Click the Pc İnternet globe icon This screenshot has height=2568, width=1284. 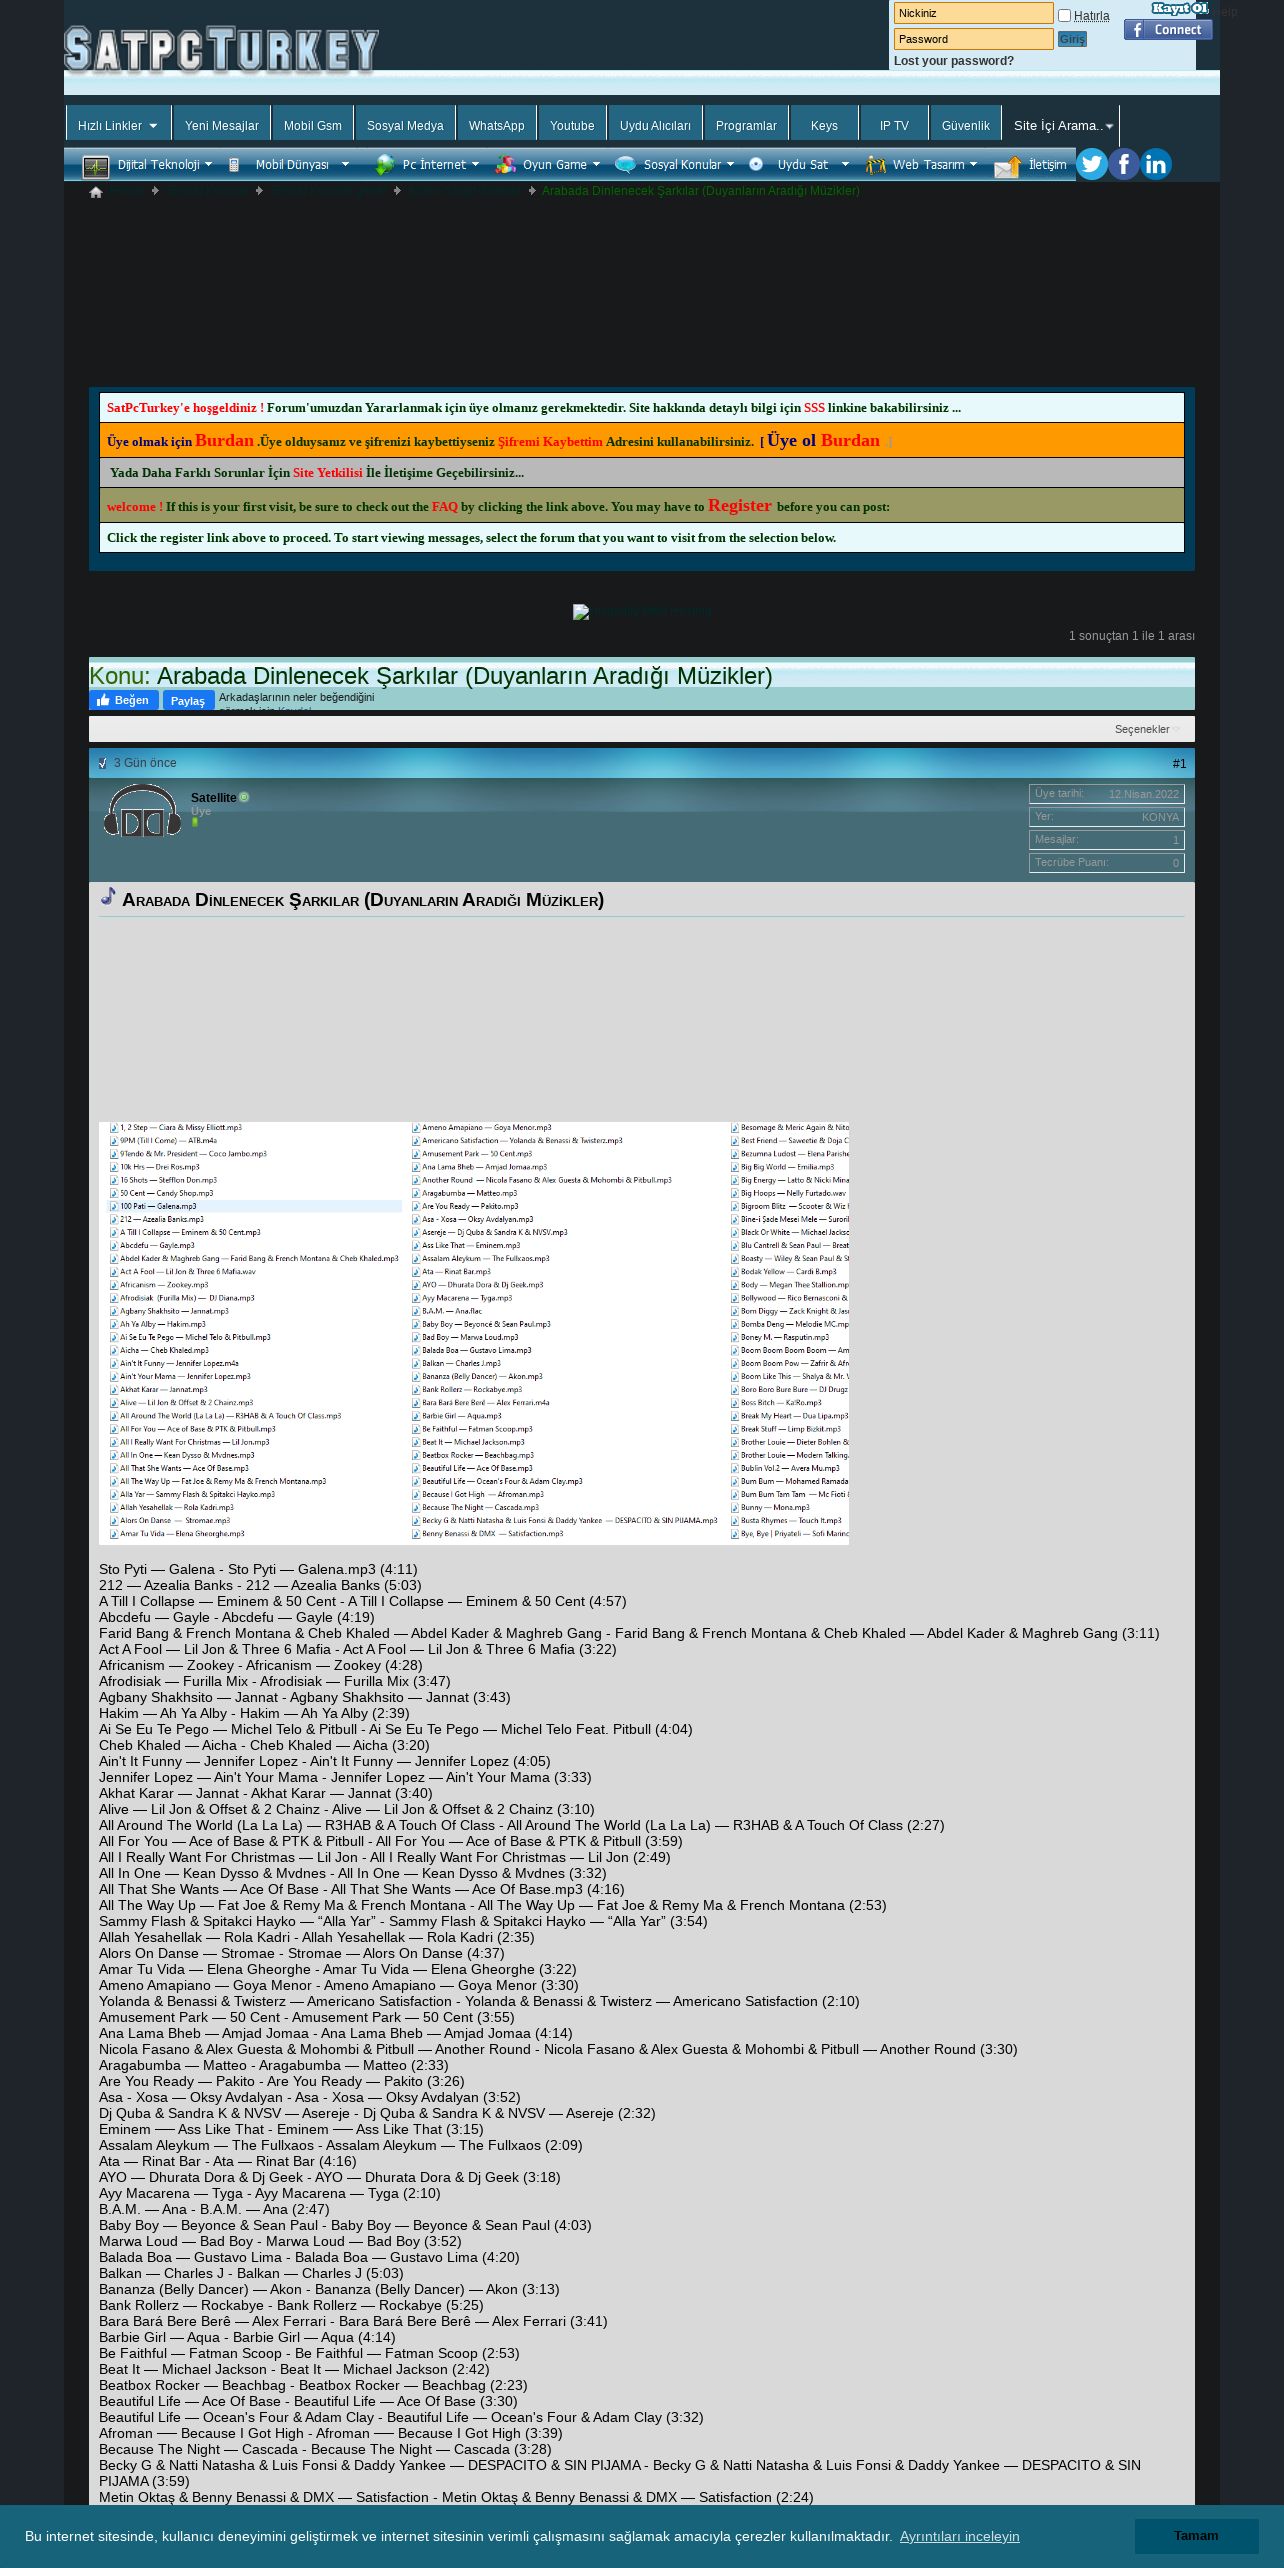[x=384, y=165]
